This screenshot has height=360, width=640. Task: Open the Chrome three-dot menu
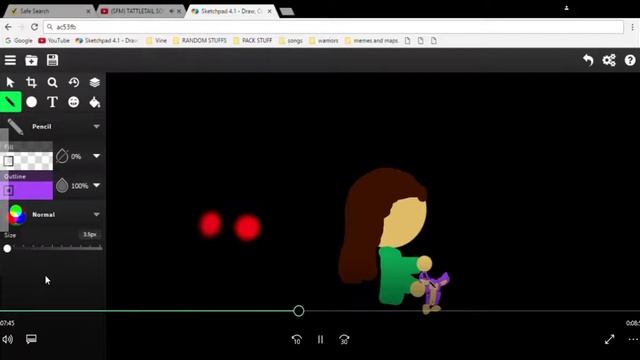click(x=632, y=27)
